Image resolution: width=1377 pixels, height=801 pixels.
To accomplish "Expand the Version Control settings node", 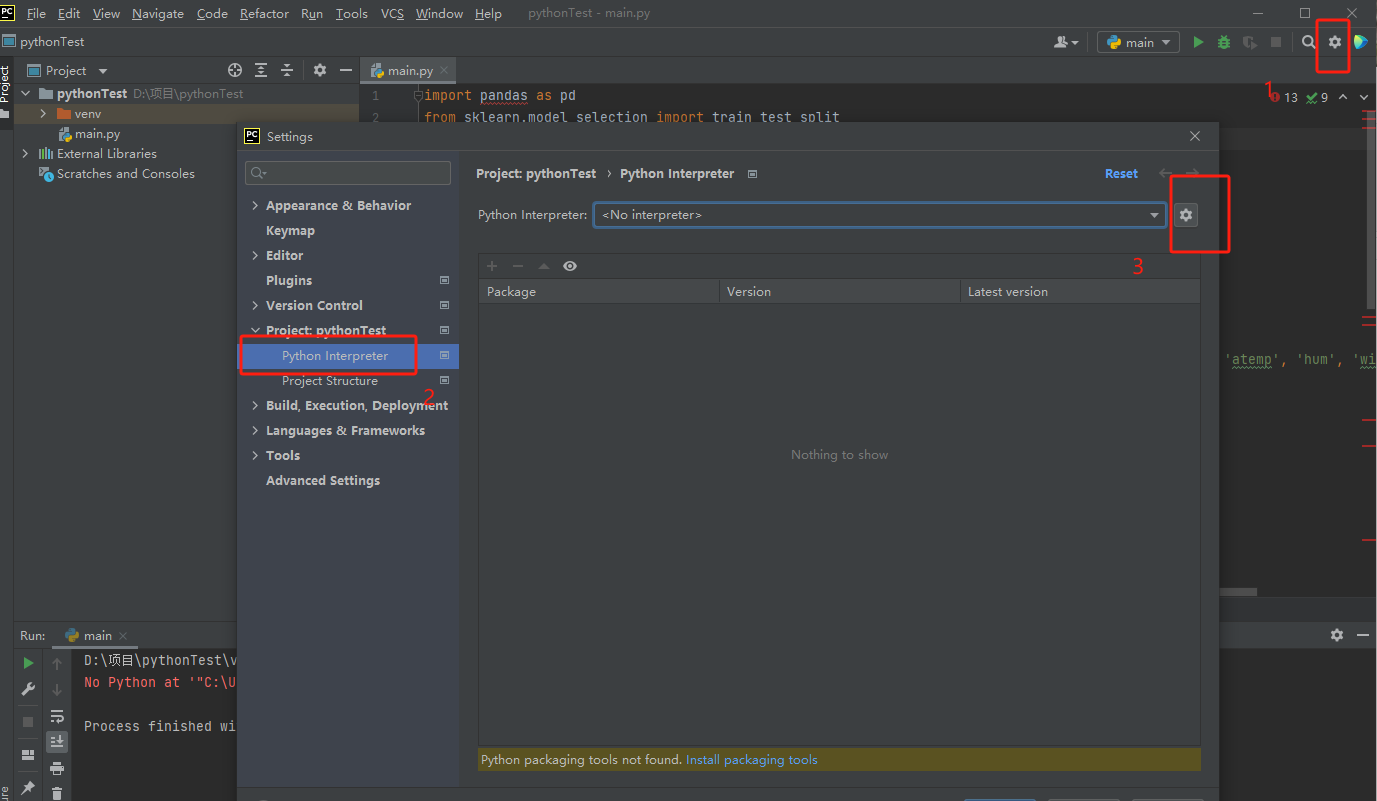I will pyautogui.click(x=256, y=305).
